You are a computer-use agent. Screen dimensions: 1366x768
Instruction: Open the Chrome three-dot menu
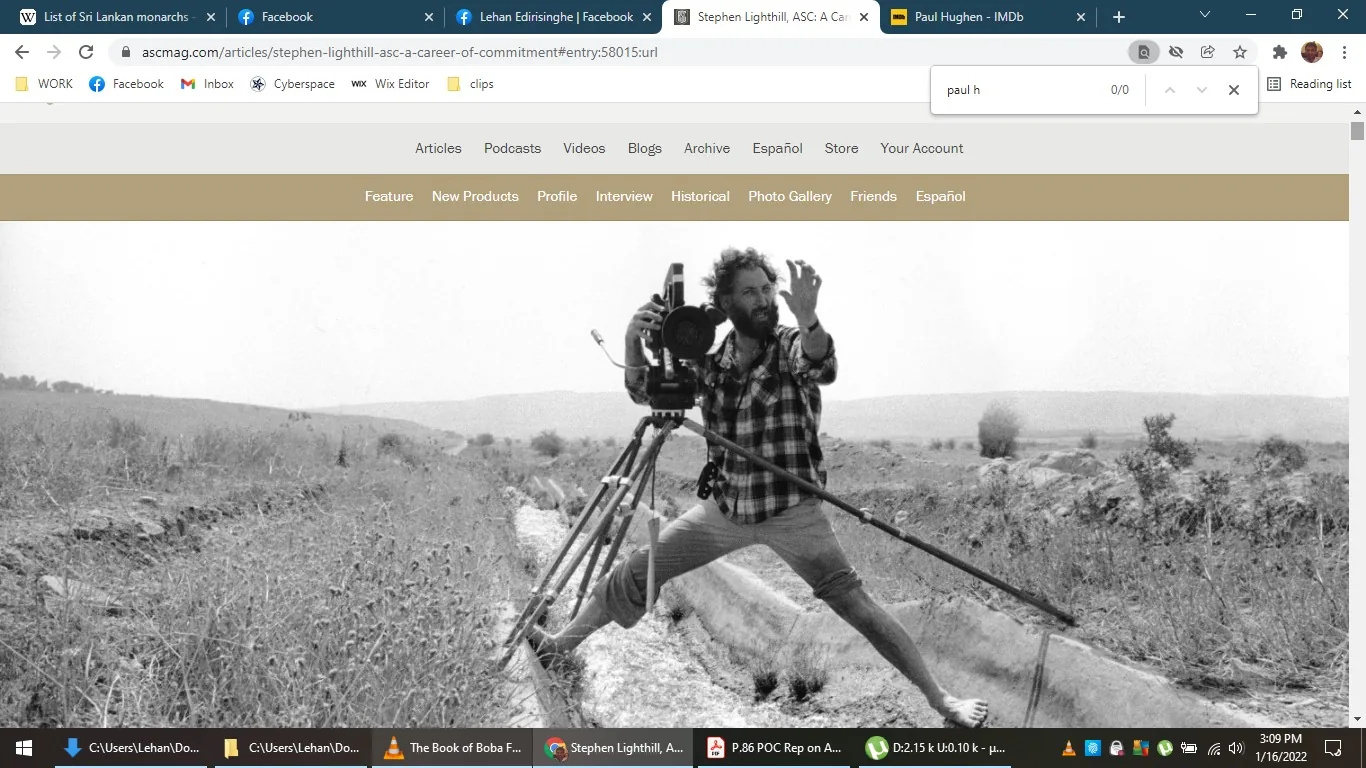point(1344,52)
